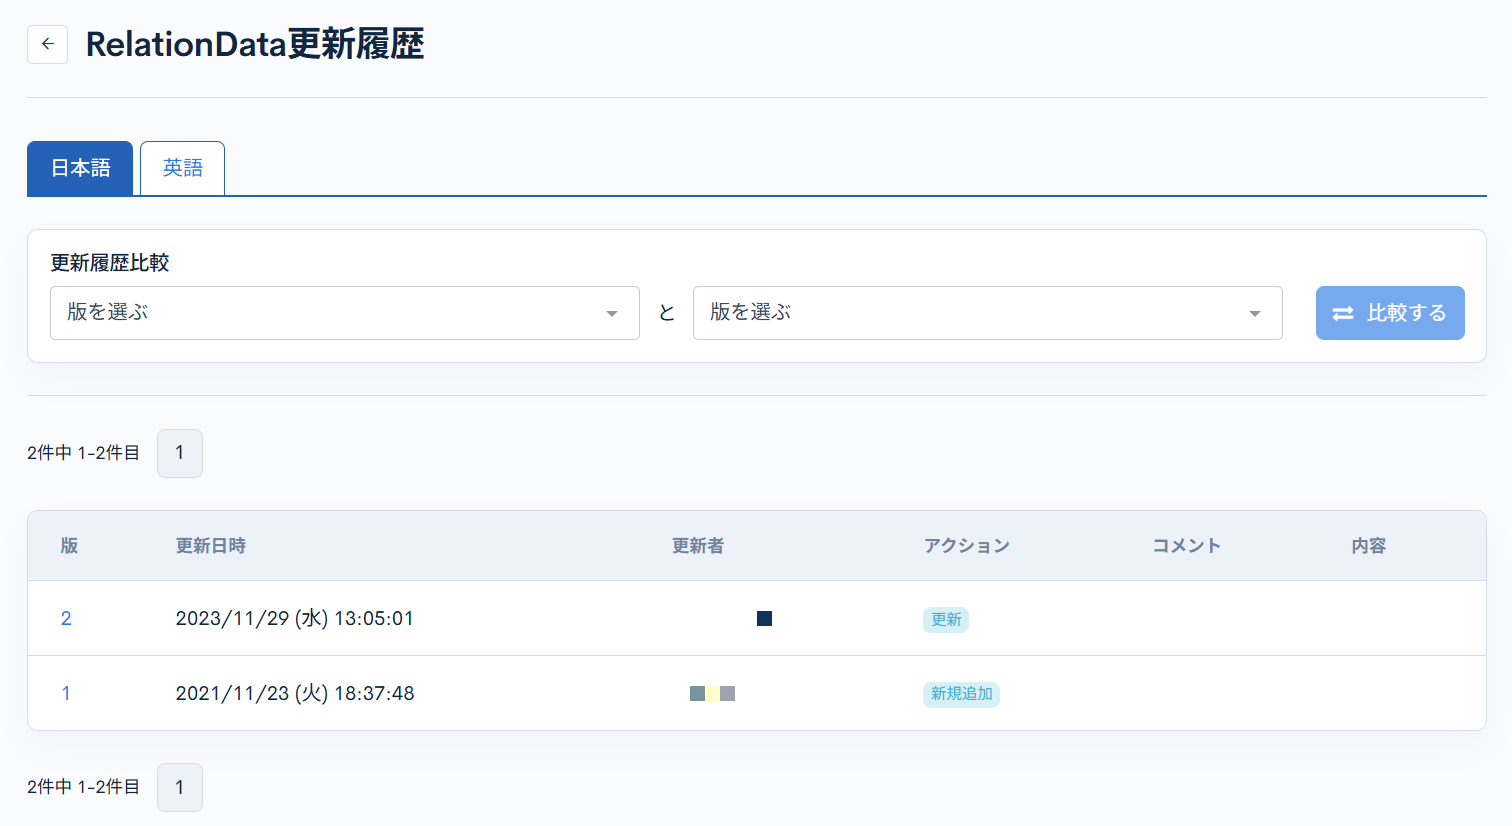
Task: Click the 更新 action badge
Action: tap(945, 620)
